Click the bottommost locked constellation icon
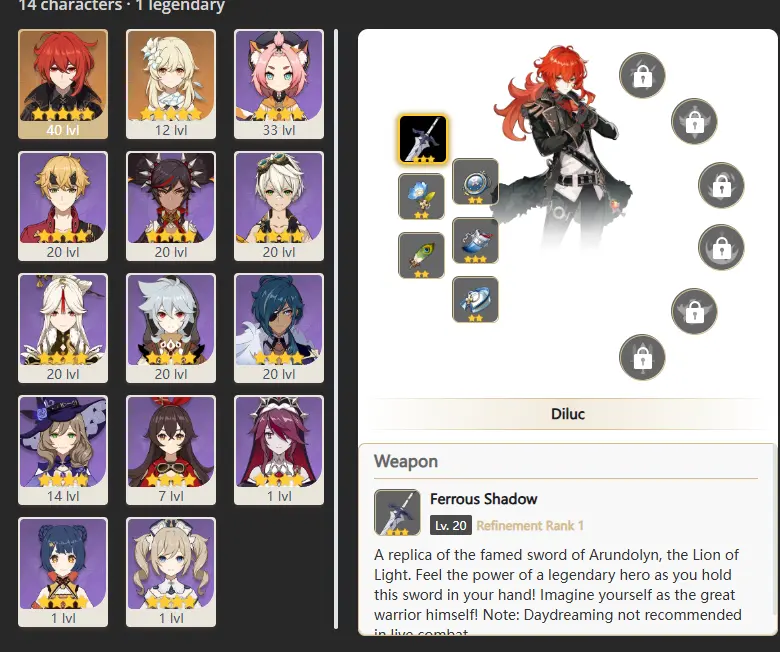780x652 pixels. (x=642, y=358)
